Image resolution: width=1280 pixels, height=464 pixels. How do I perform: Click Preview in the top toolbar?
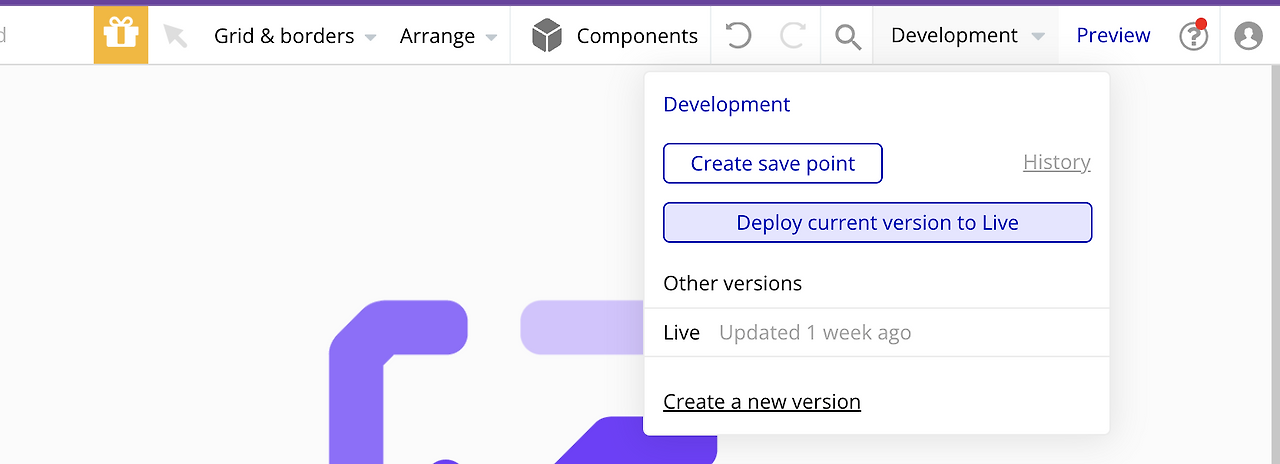click(x=1113, y=36)
